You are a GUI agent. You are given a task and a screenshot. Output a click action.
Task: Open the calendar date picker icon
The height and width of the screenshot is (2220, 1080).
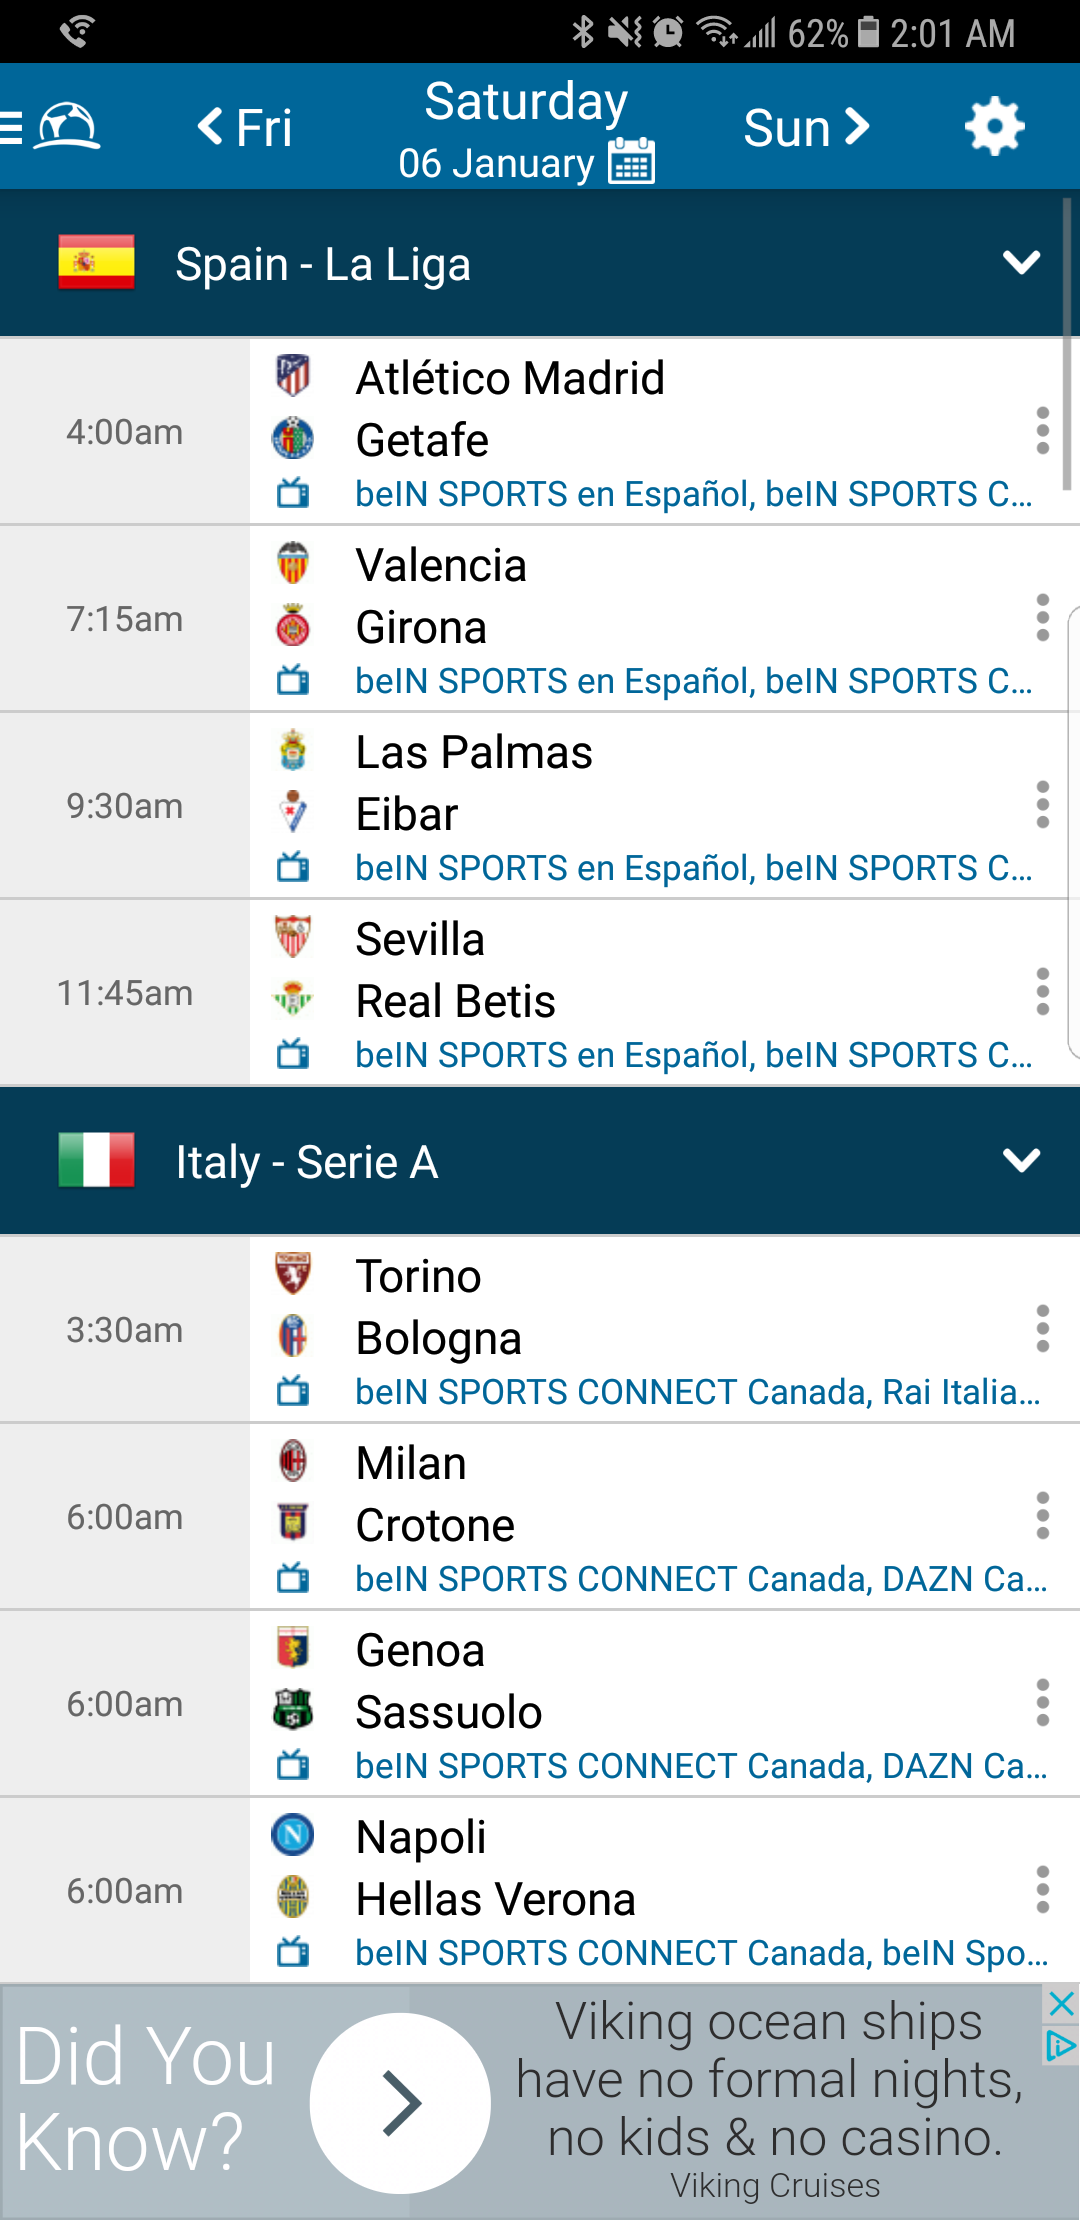pos(632,162)
